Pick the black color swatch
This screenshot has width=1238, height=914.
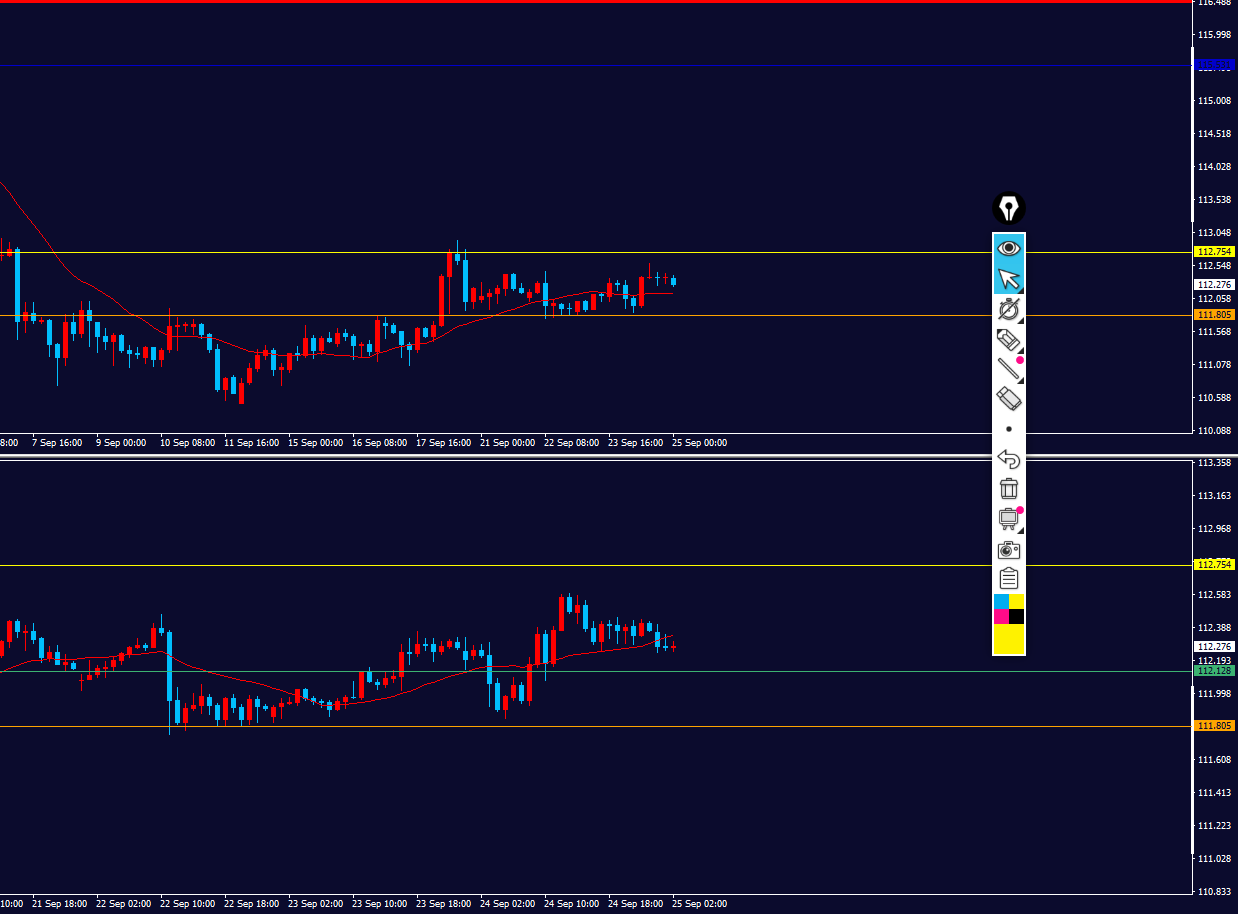1017,616
